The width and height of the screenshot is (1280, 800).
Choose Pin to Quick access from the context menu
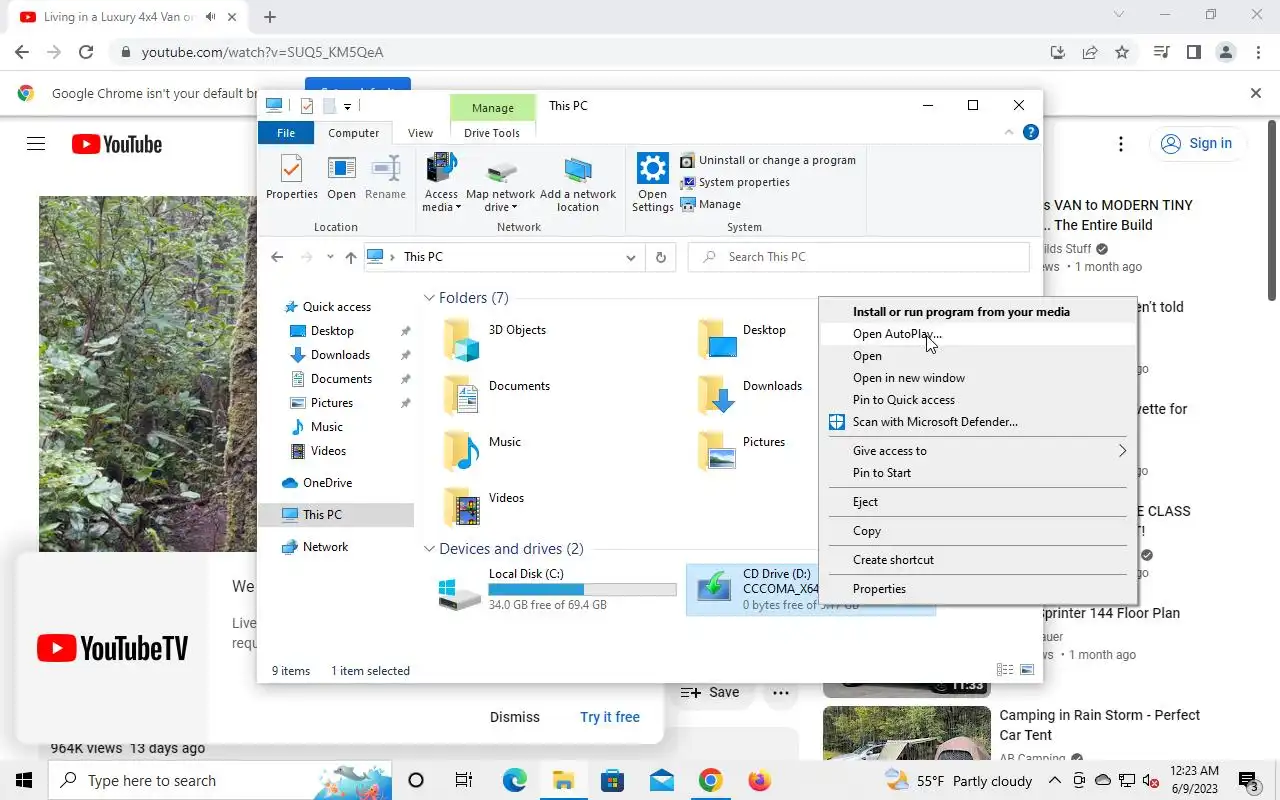click(x=977, y=400)
